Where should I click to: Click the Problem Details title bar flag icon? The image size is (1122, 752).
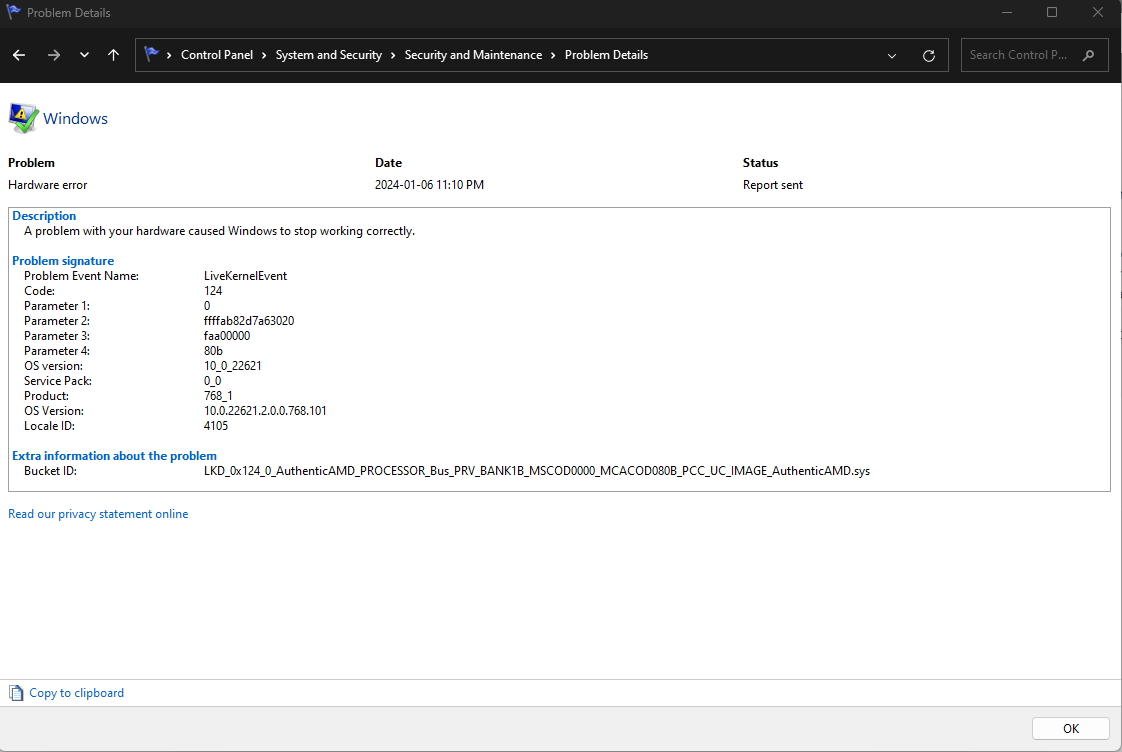coord(13,12)
